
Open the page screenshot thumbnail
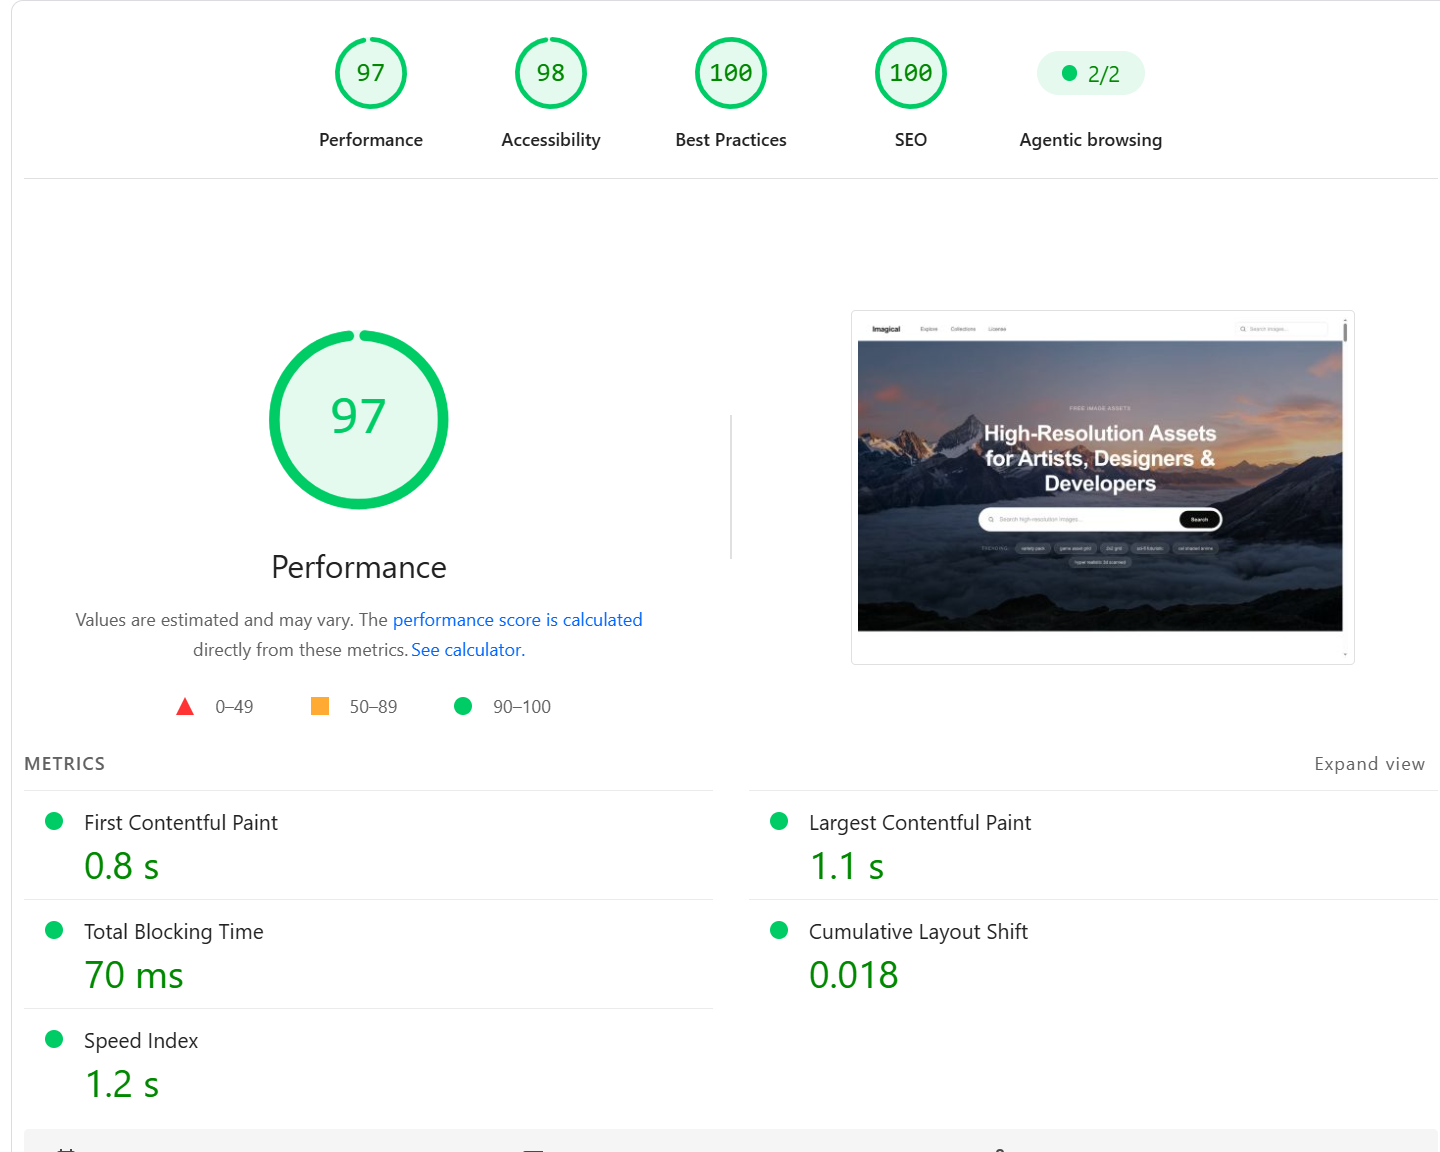click(1103, 487)
